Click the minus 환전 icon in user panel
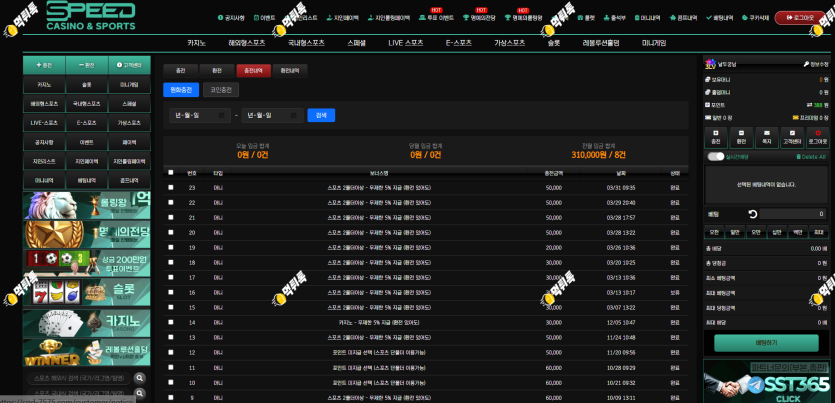Viewport: 835px width, 403px height. pyautogui.click(x=741, y=133)
